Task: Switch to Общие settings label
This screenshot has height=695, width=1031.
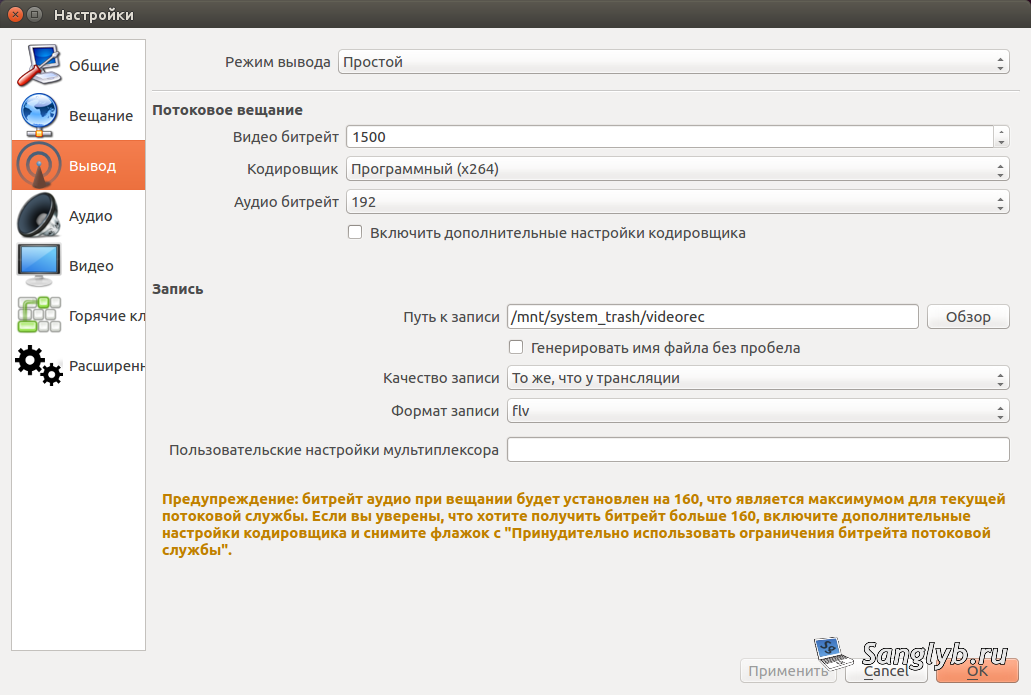Action: [x=94, y=66]
